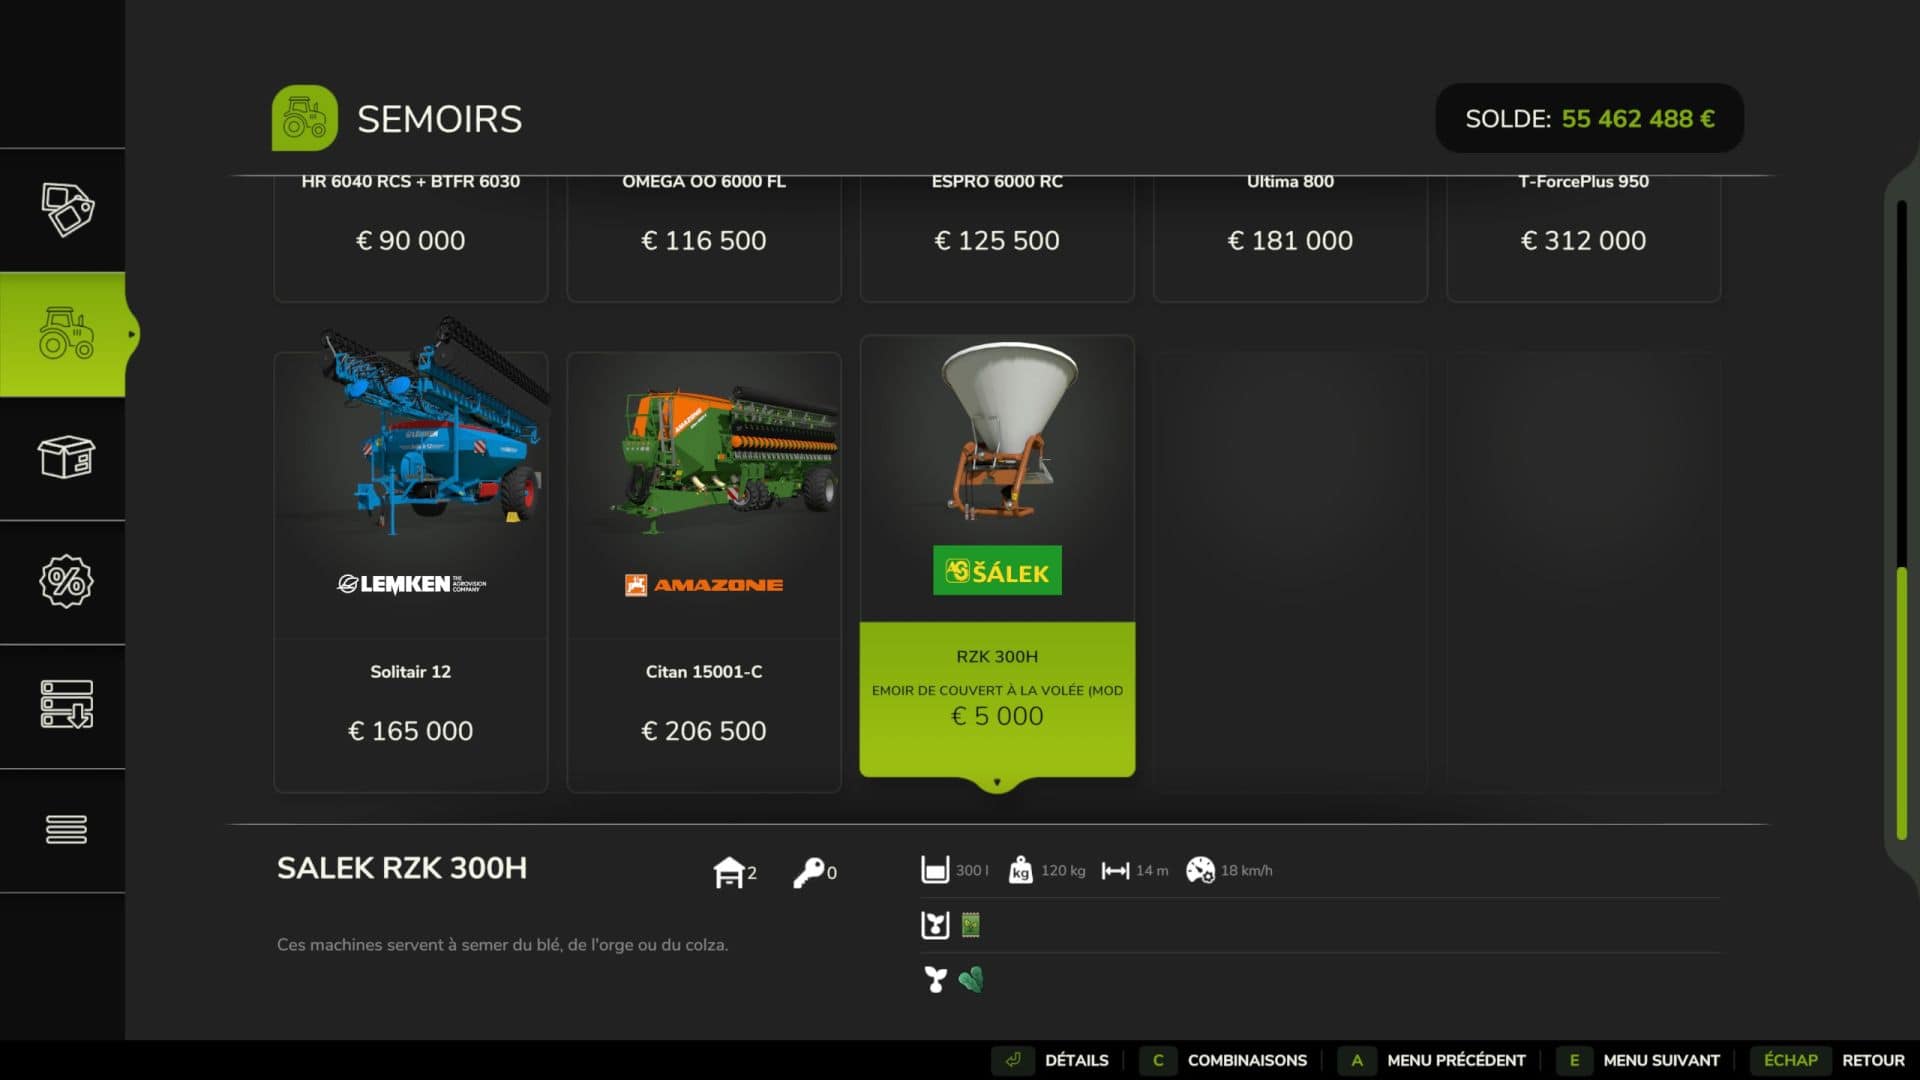
Task: Click the leased key count icon
Action: coord(808,872)
